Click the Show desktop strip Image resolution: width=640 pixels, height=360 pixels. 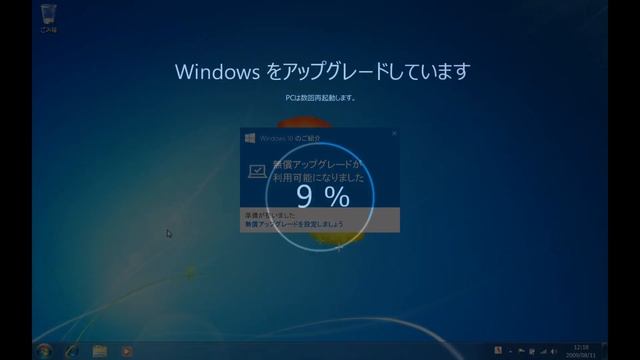coord(605,351)
